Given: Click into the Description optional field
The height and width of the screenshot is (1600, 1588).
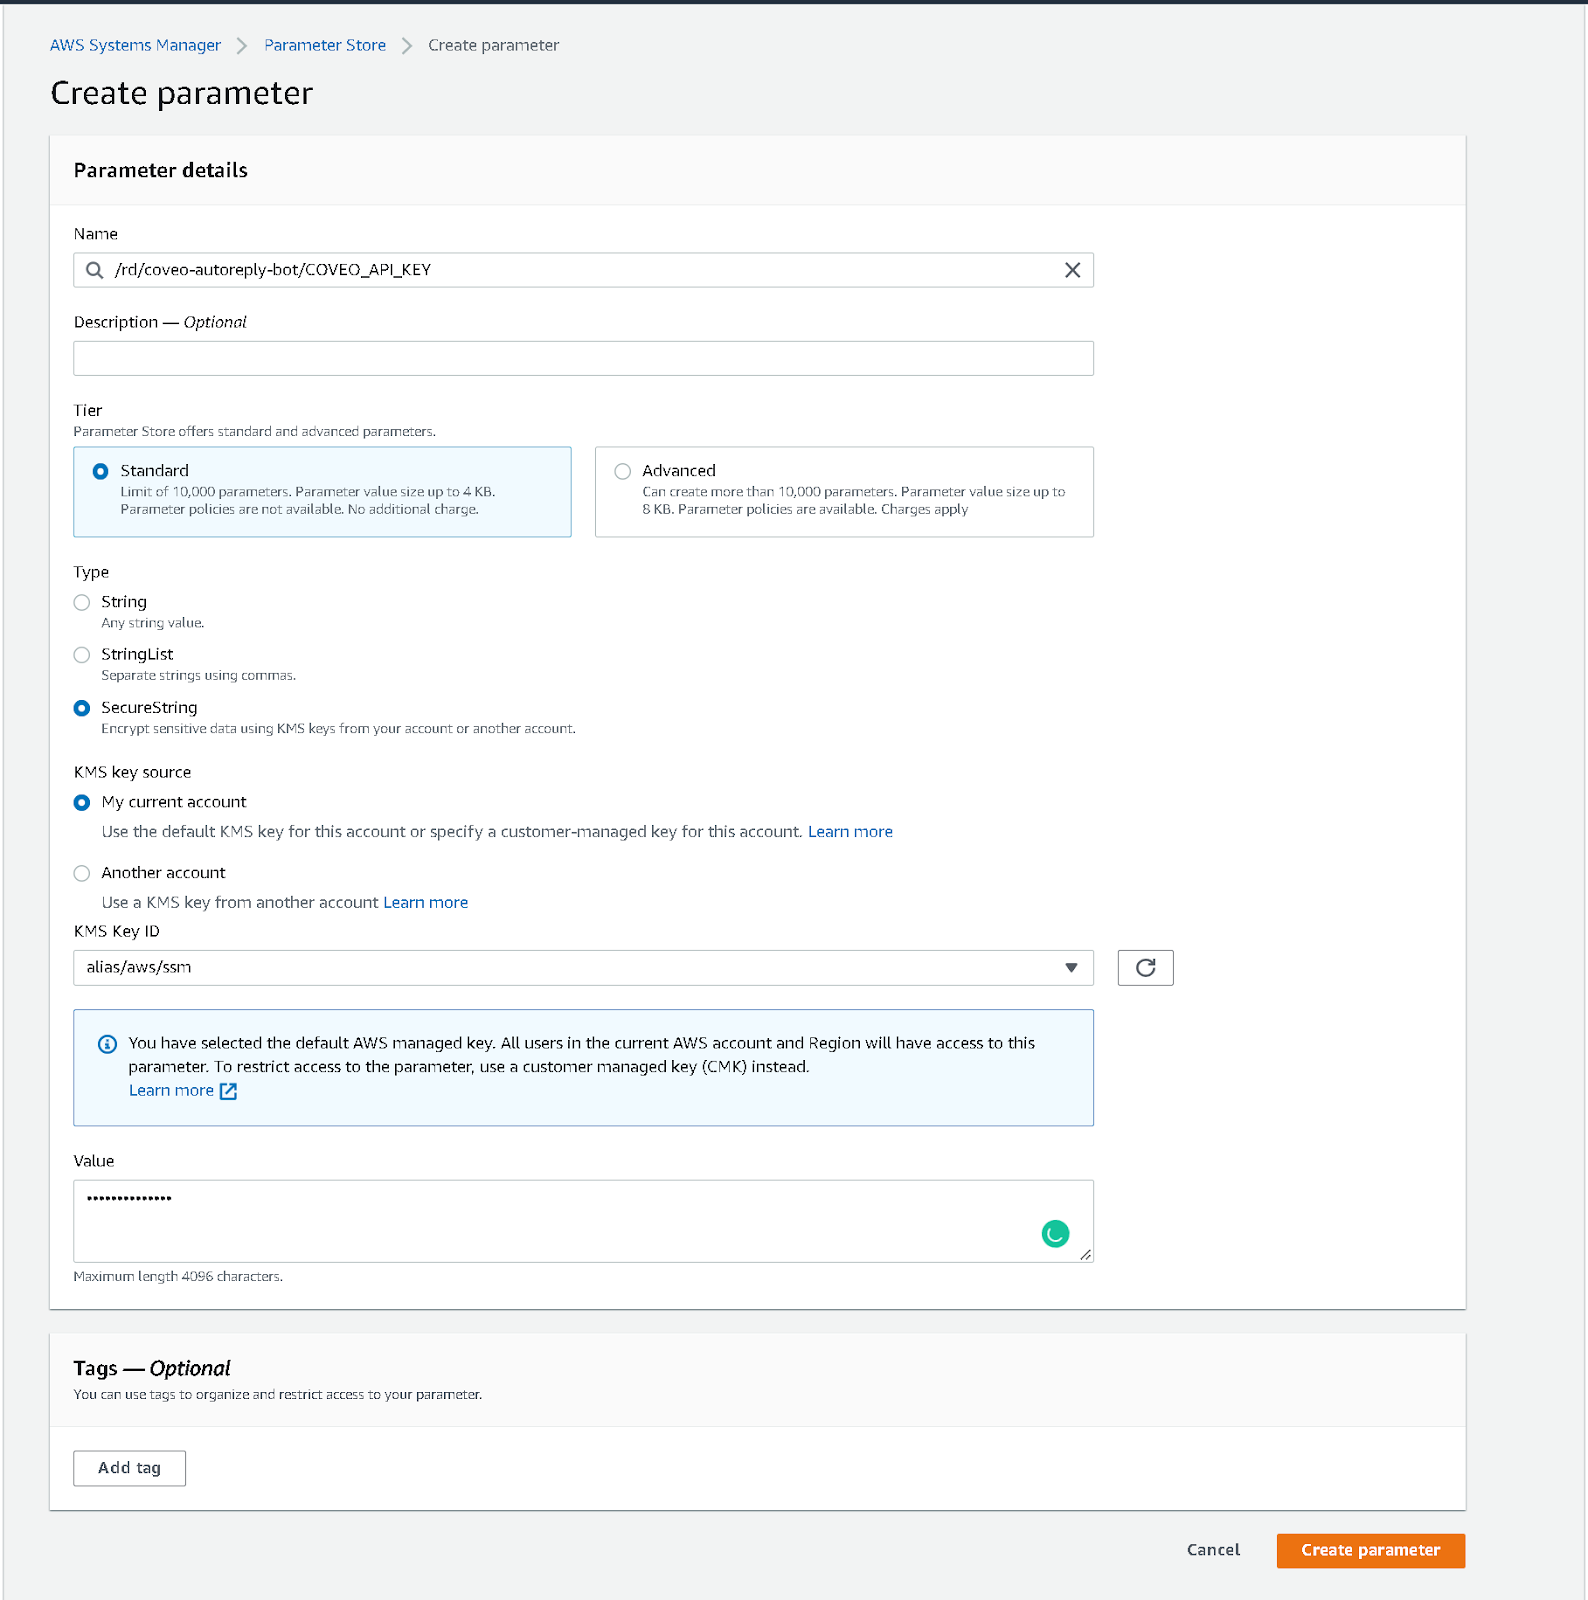Looking at the screenshot, I should coord(583,358).
